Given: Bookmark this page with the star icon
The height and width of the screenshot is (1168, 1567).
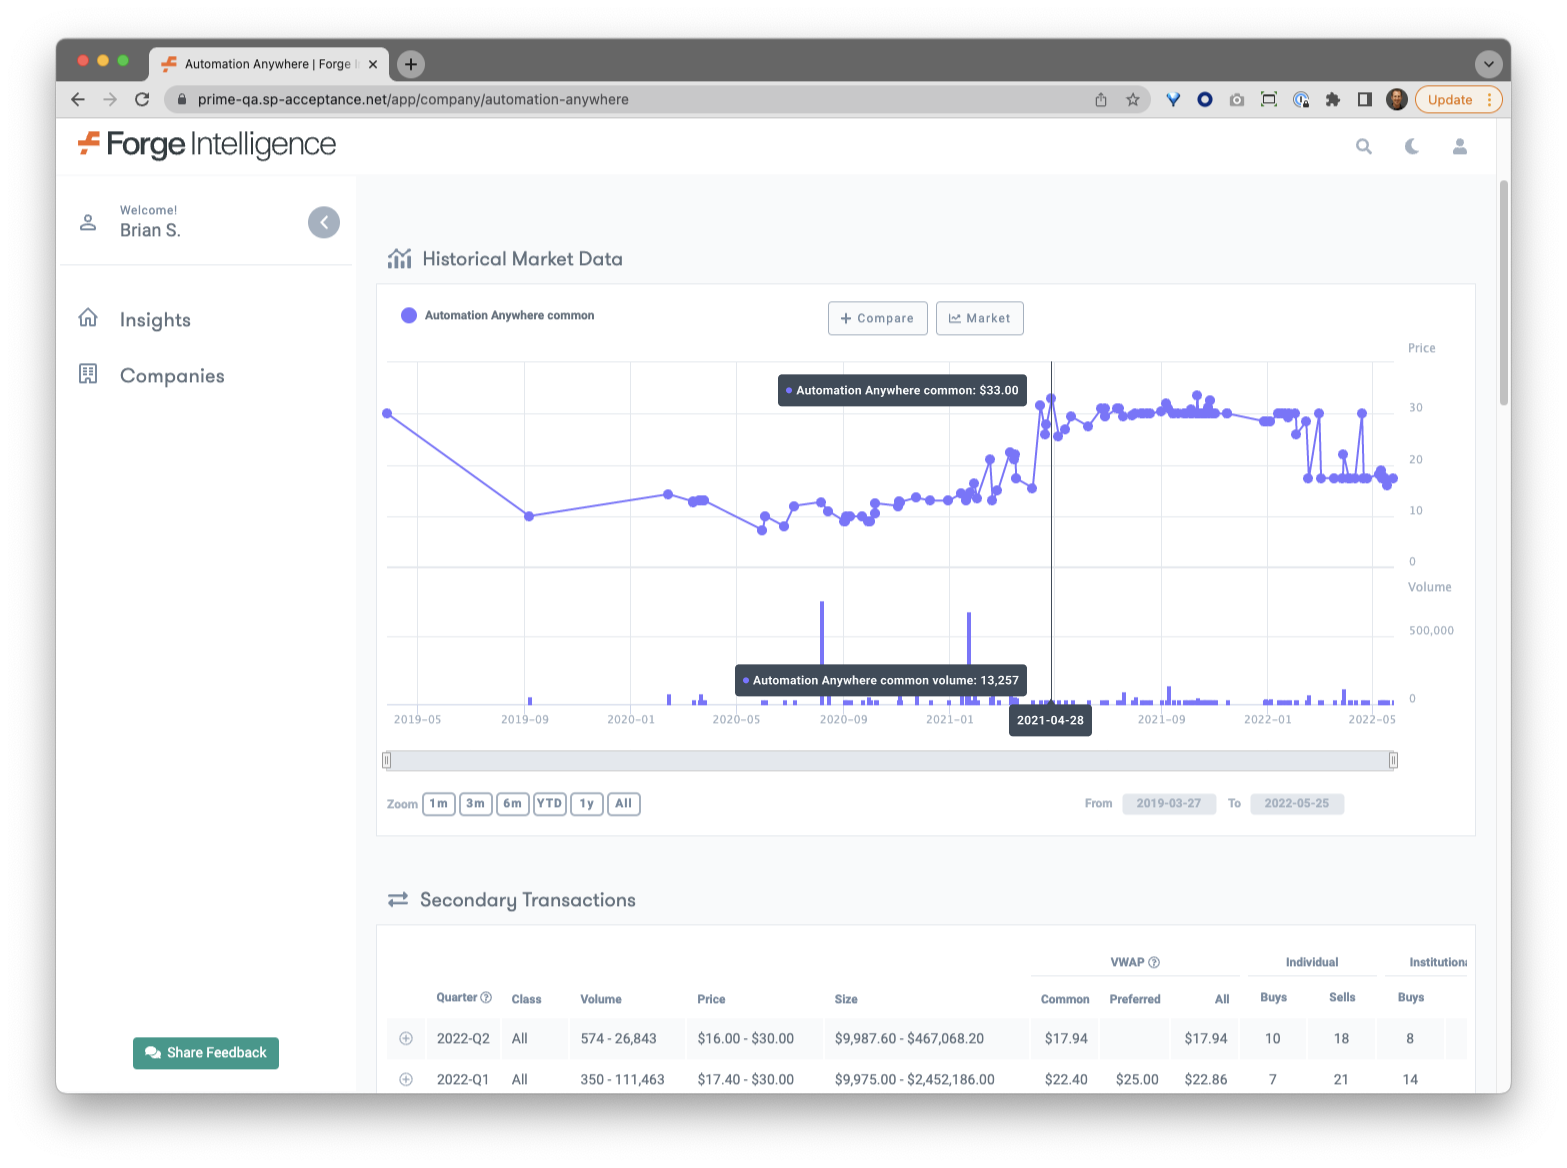Looking at the screenshot, I should pos(1132,99).
